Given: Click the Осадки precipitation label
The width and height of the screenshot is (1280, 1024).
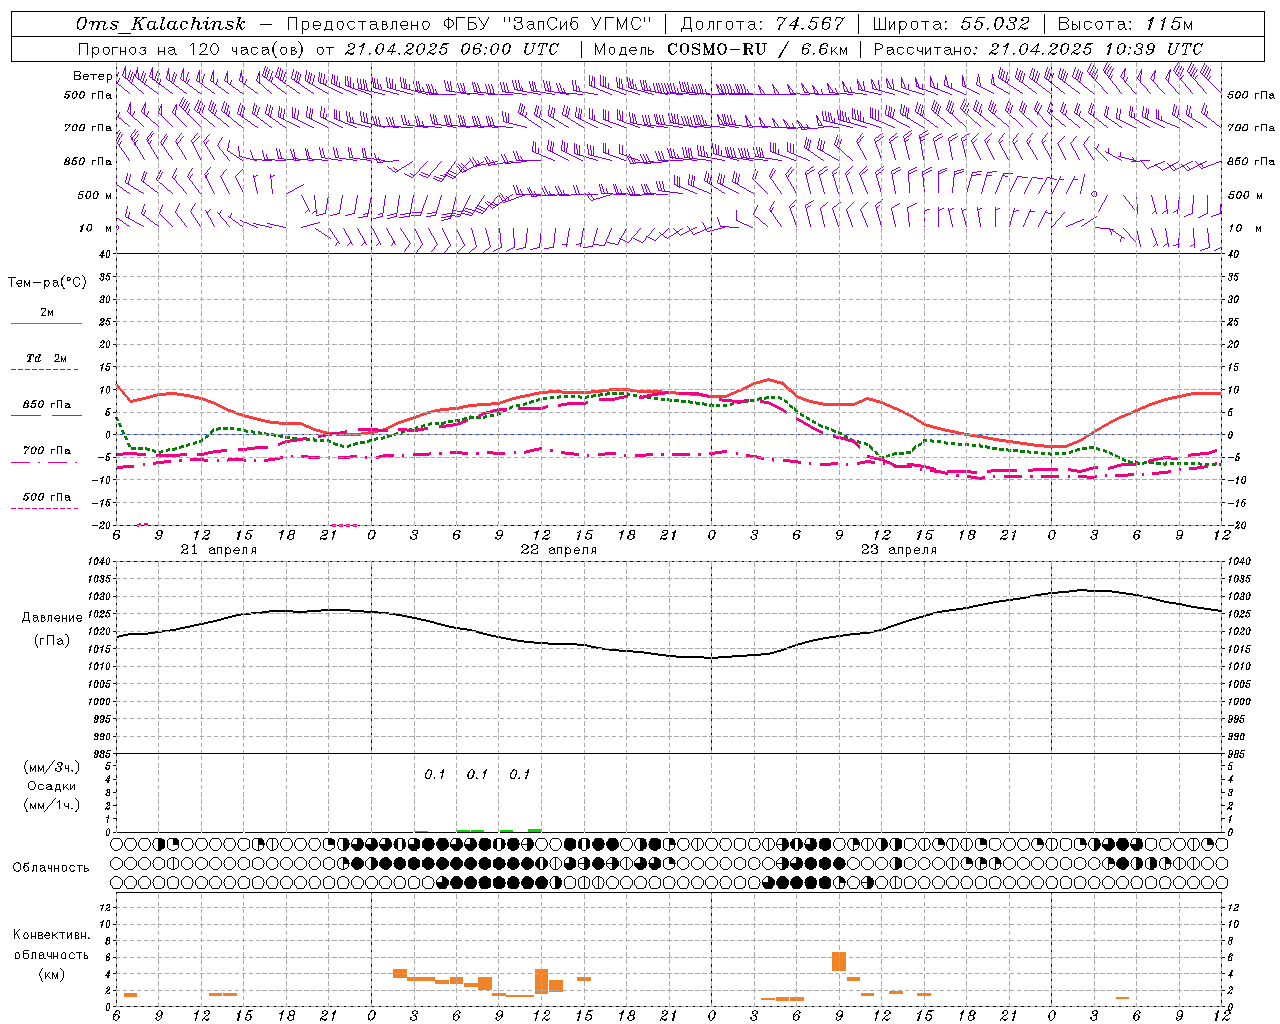Looking at the screenshot, I should point(52,786).
